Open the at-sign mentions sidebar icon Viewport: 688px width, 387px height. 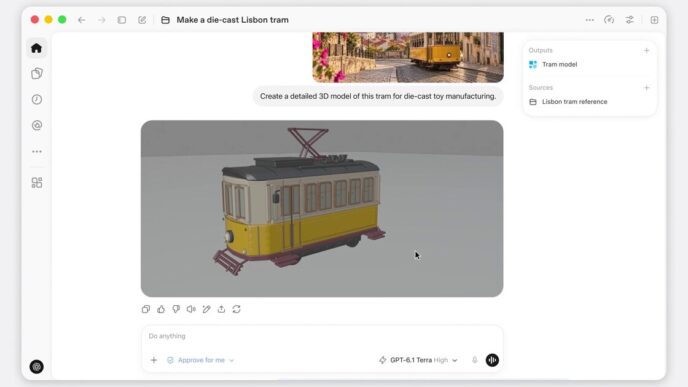tap(37, 125)
